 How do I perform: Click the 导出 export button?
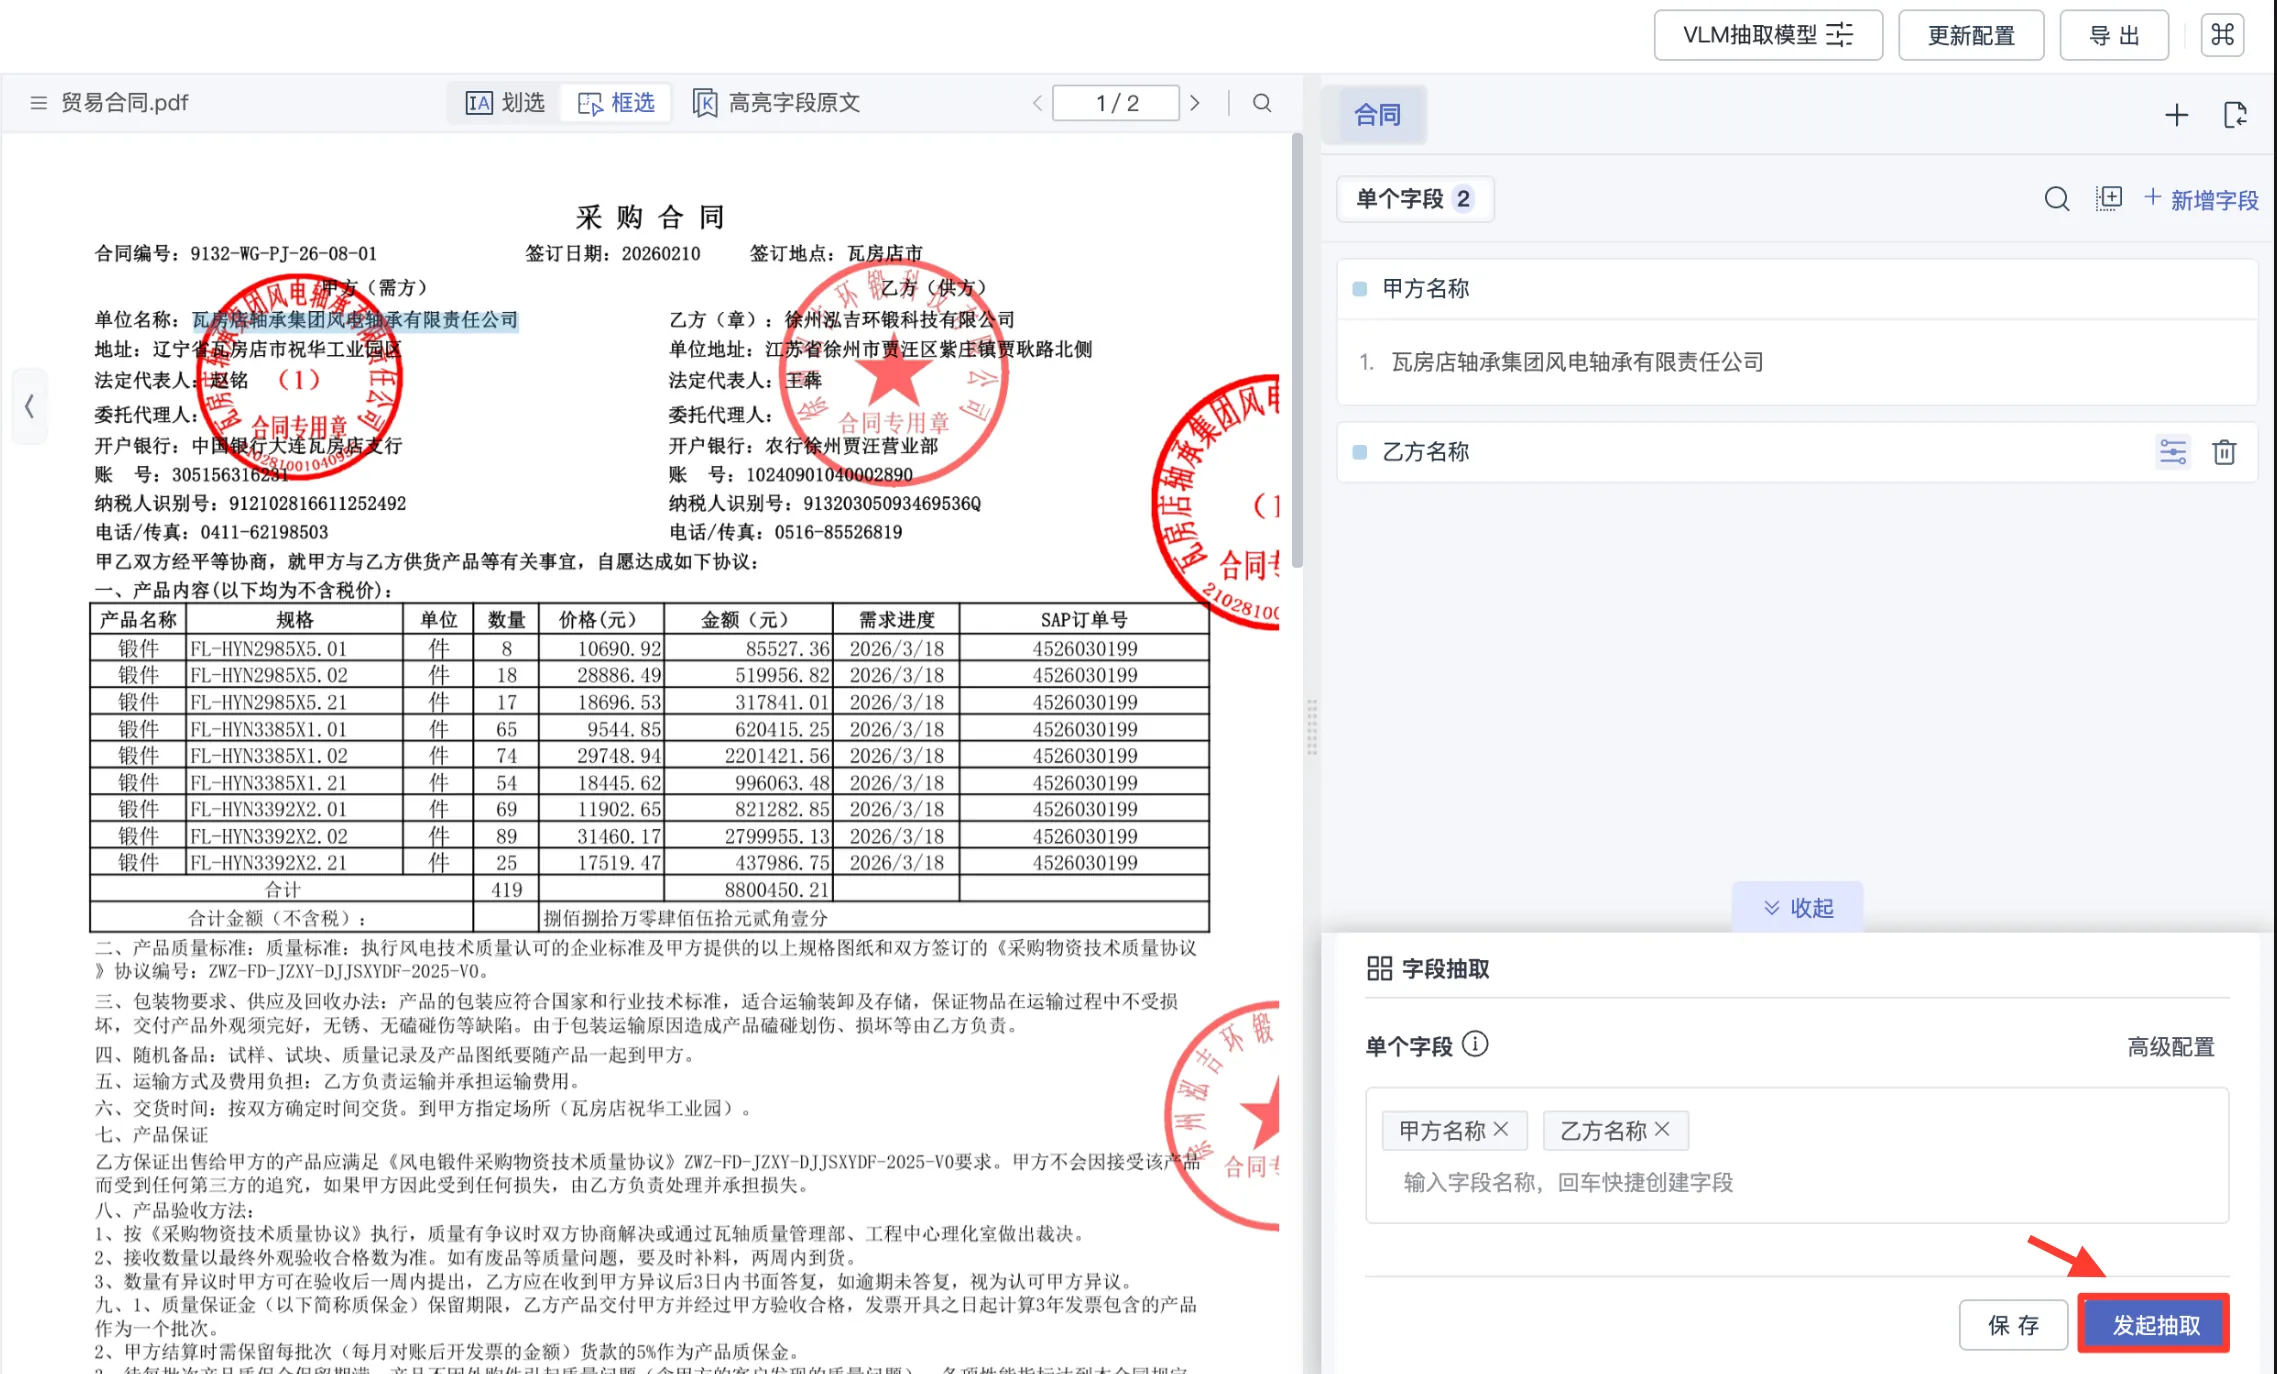[x=2113, y=36]
